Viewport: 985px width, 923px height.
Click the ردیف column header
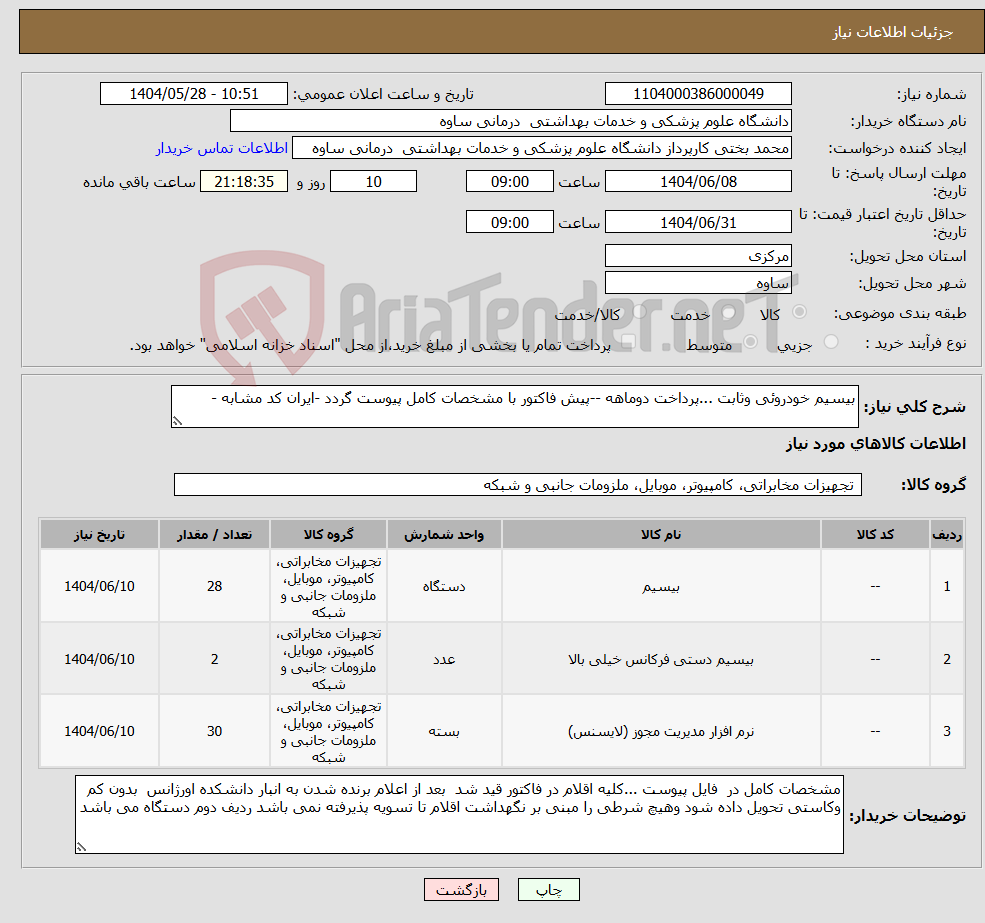(947, 535)
